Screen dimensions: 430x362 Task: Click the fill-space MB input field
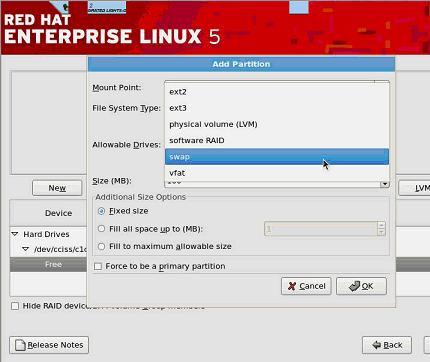[321, 229]
